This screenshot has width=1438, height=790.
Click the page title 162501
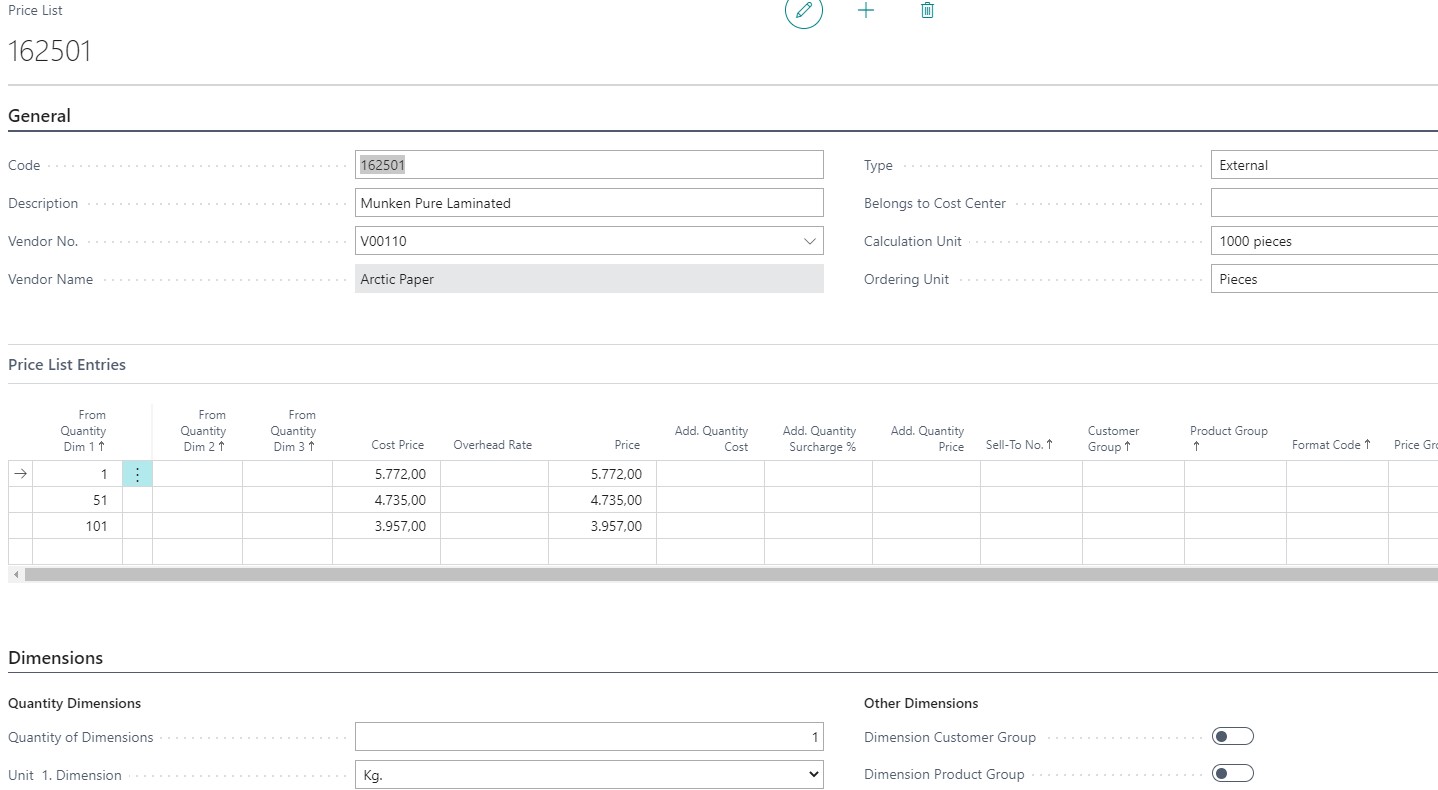pyautogui.click(x=50, y=51)
